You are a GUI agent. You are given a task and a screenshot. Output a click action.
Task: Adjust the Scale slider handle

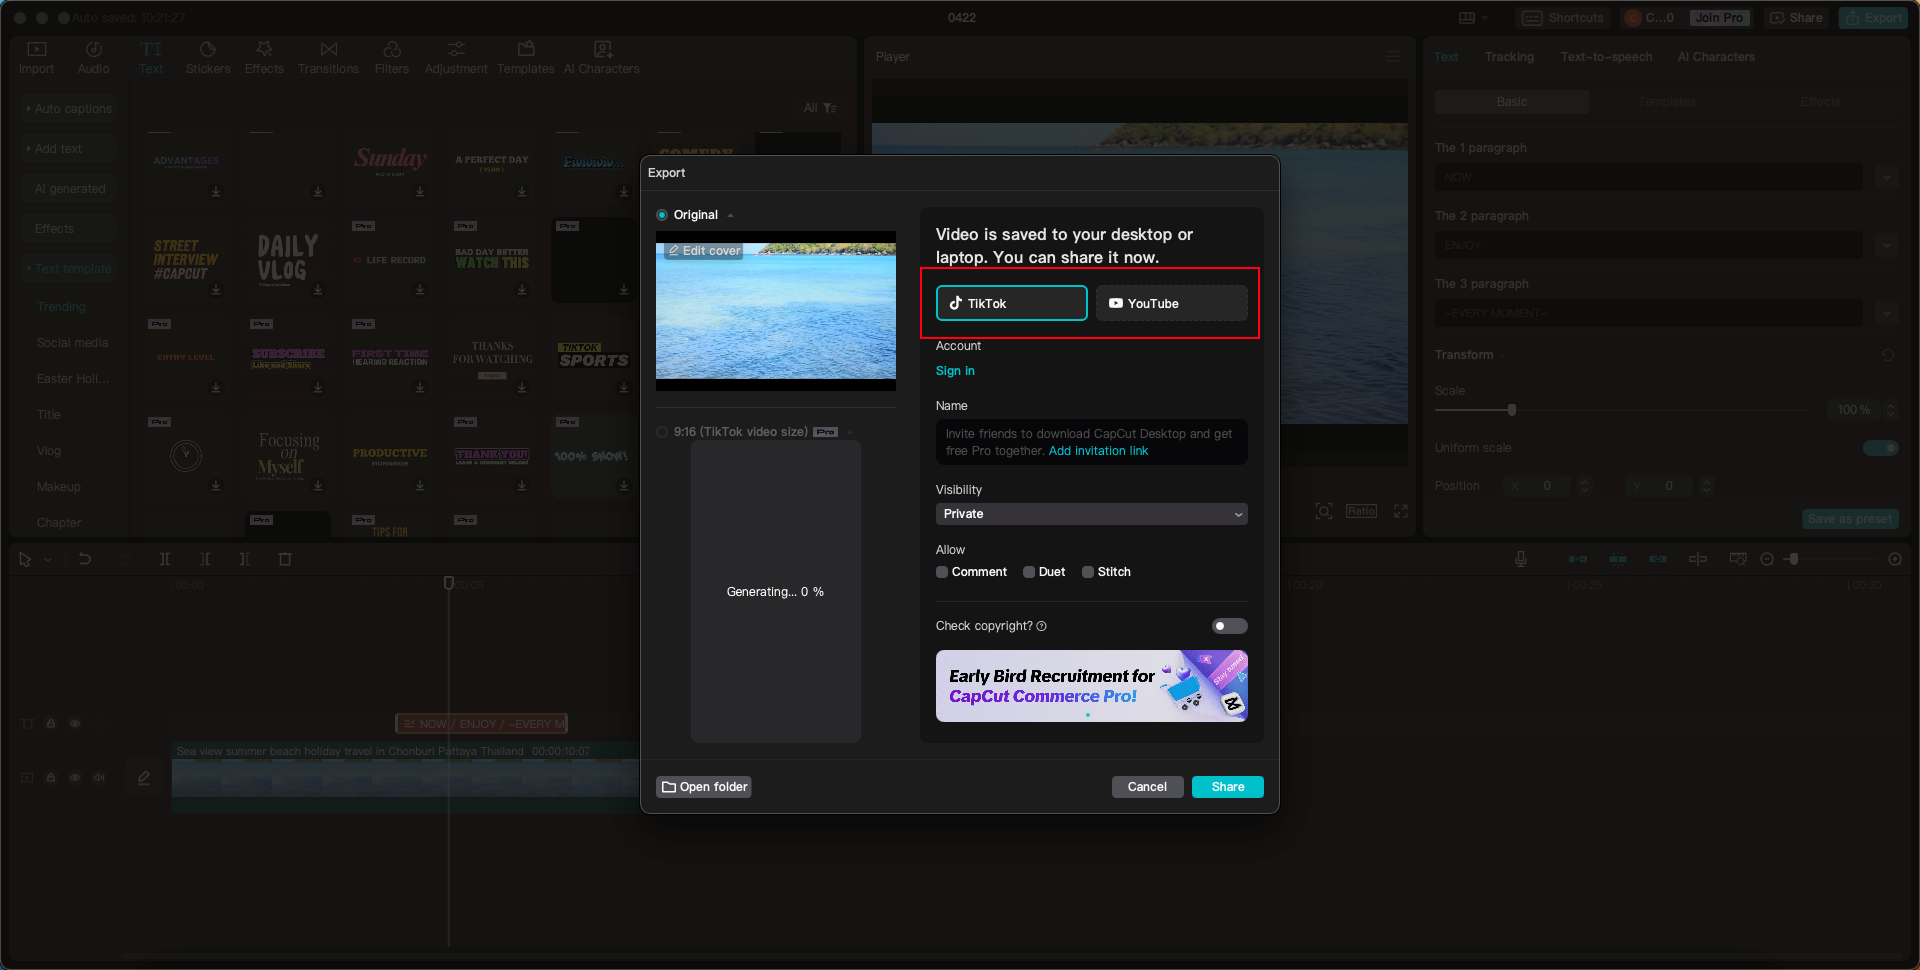point(1512,410)
